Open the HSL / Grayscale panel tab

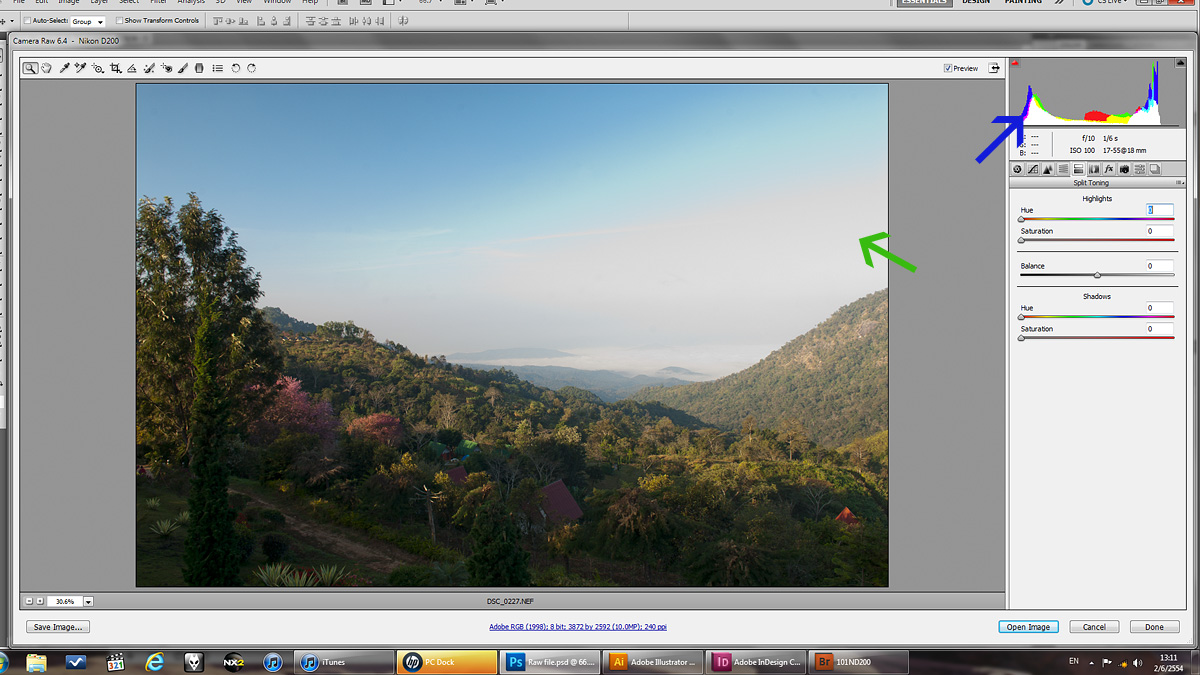pos(1063,169)
